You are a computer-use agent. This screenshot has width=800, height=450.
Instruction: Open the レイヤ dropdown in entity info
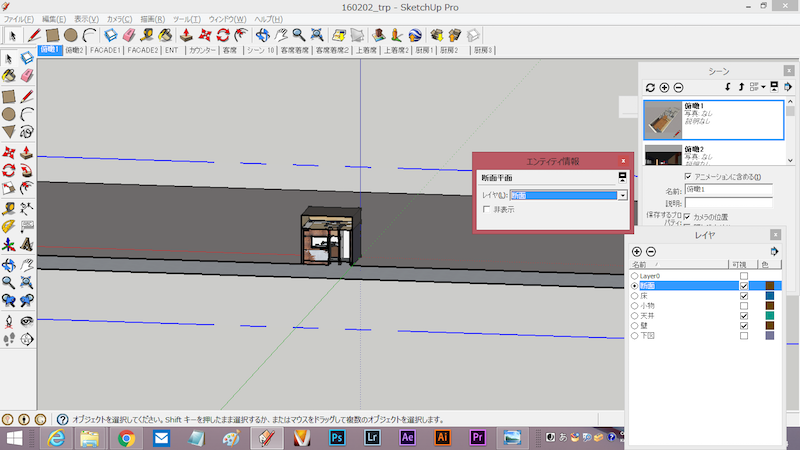pyautogui.click(x=623, y=195)
